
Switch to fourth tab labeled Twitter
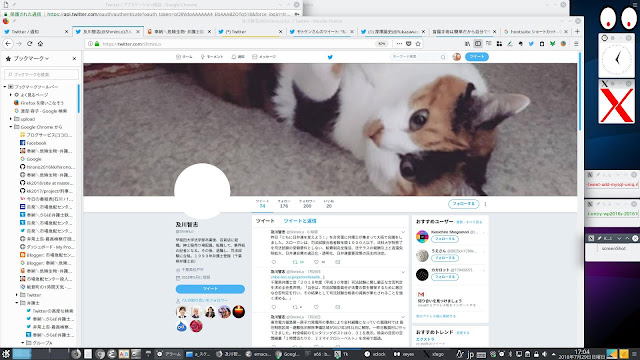click(x=250, y=31)
